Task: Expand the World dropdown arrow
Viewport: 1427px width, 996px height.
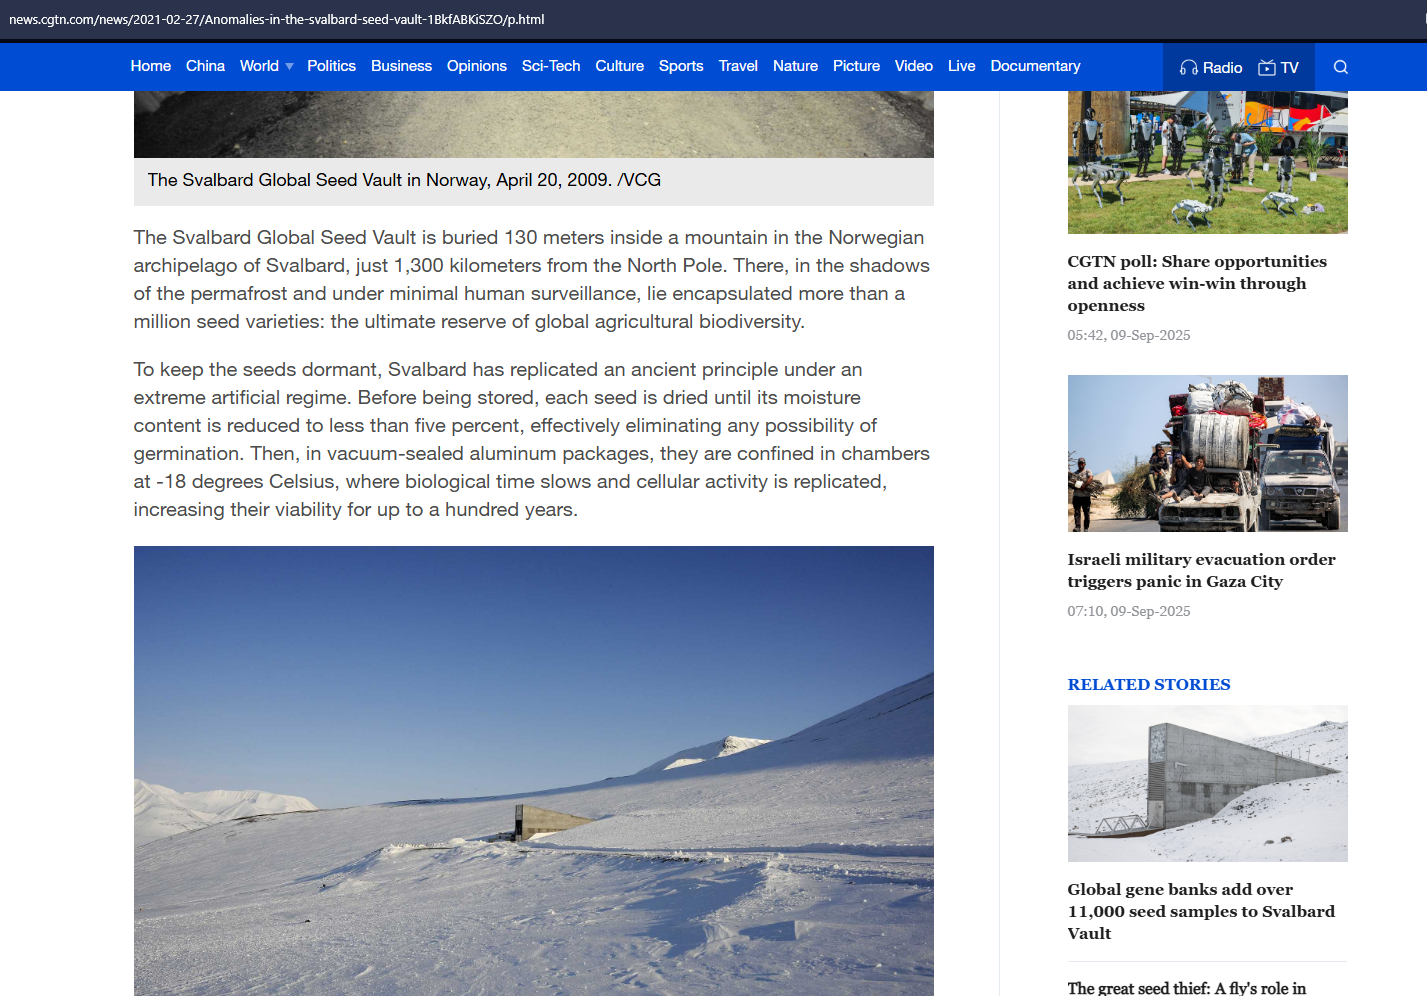Action: [289, 67]
